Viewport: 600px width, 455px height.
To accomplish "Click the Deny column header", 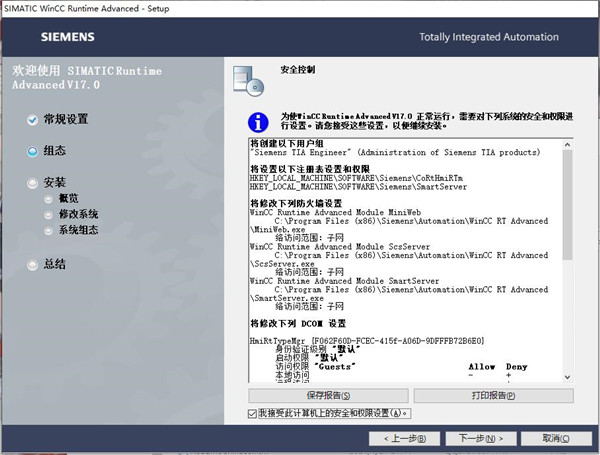I will (x=517, y=367).
